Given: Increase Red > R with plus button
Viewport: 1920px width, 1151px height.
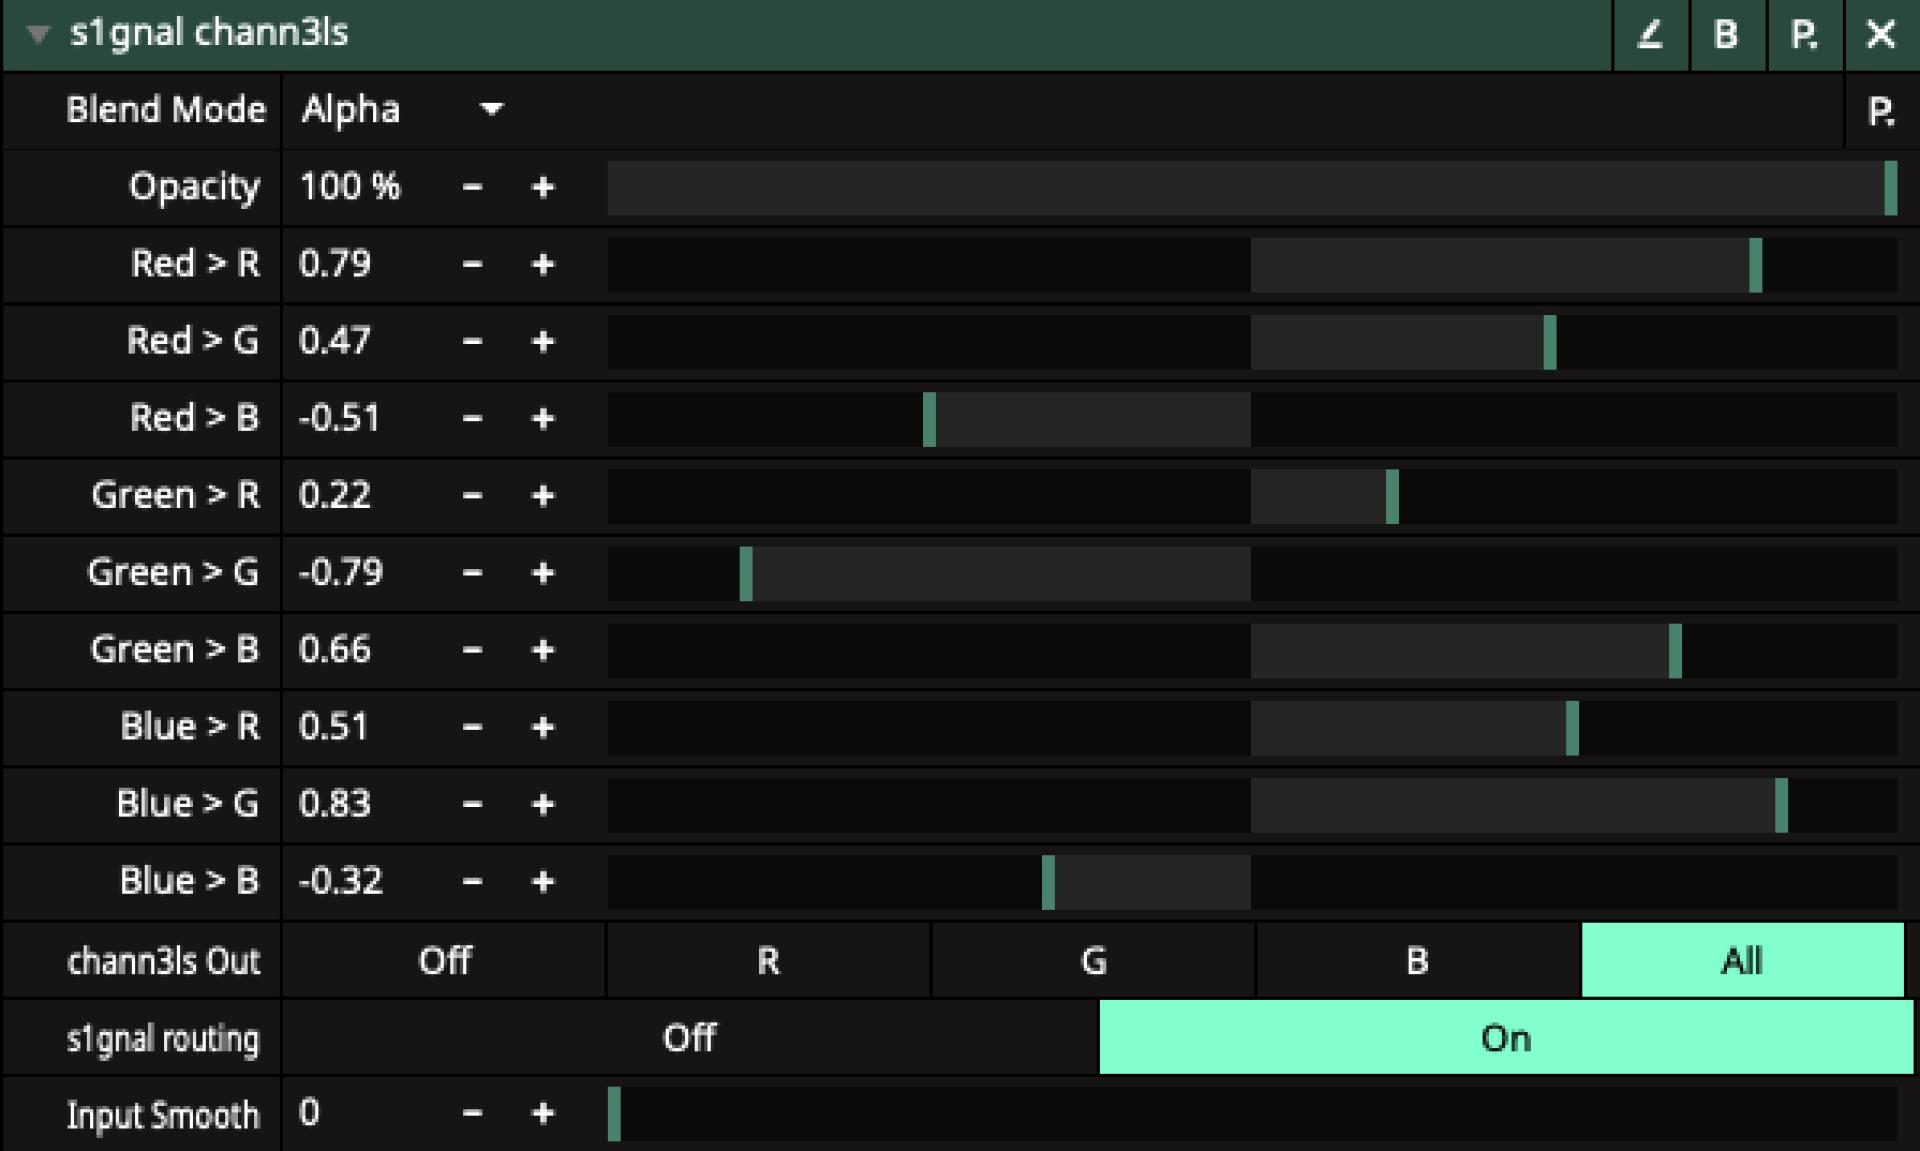Looking at the screenshot, I should 542,265.
